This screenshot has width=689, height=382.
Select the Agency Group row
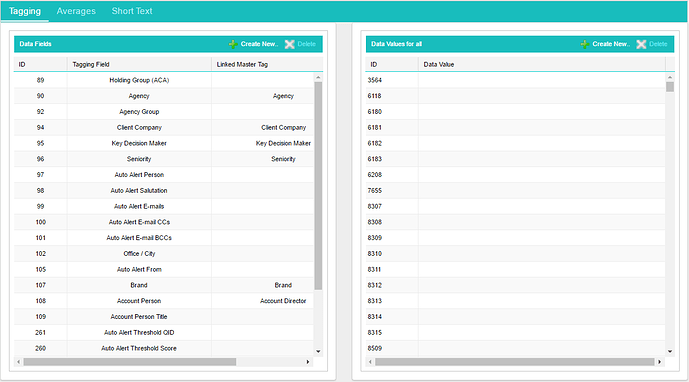click(164, 112)
